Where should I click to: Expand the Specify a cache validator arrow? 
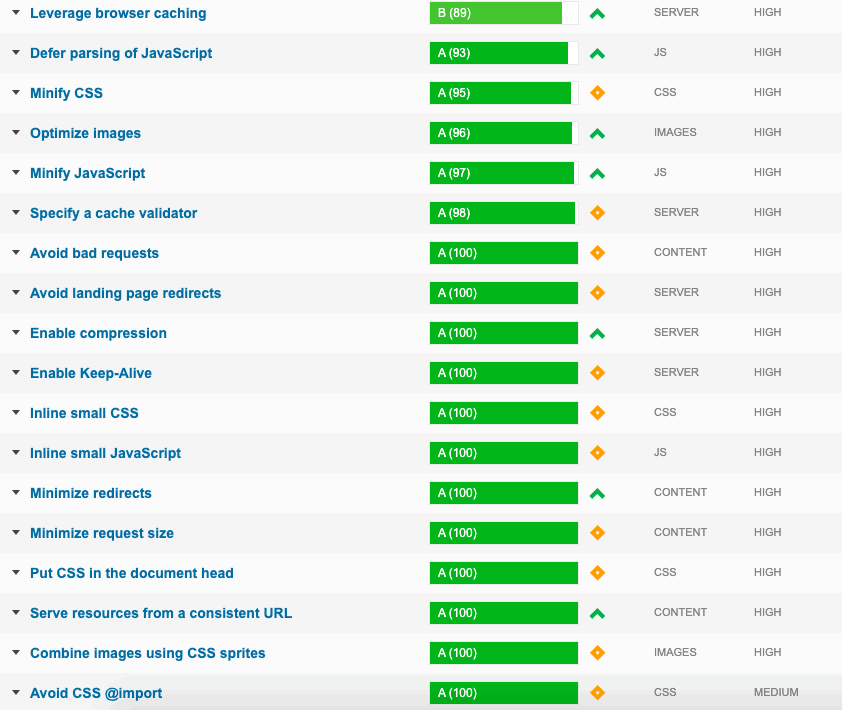point(16,213)
